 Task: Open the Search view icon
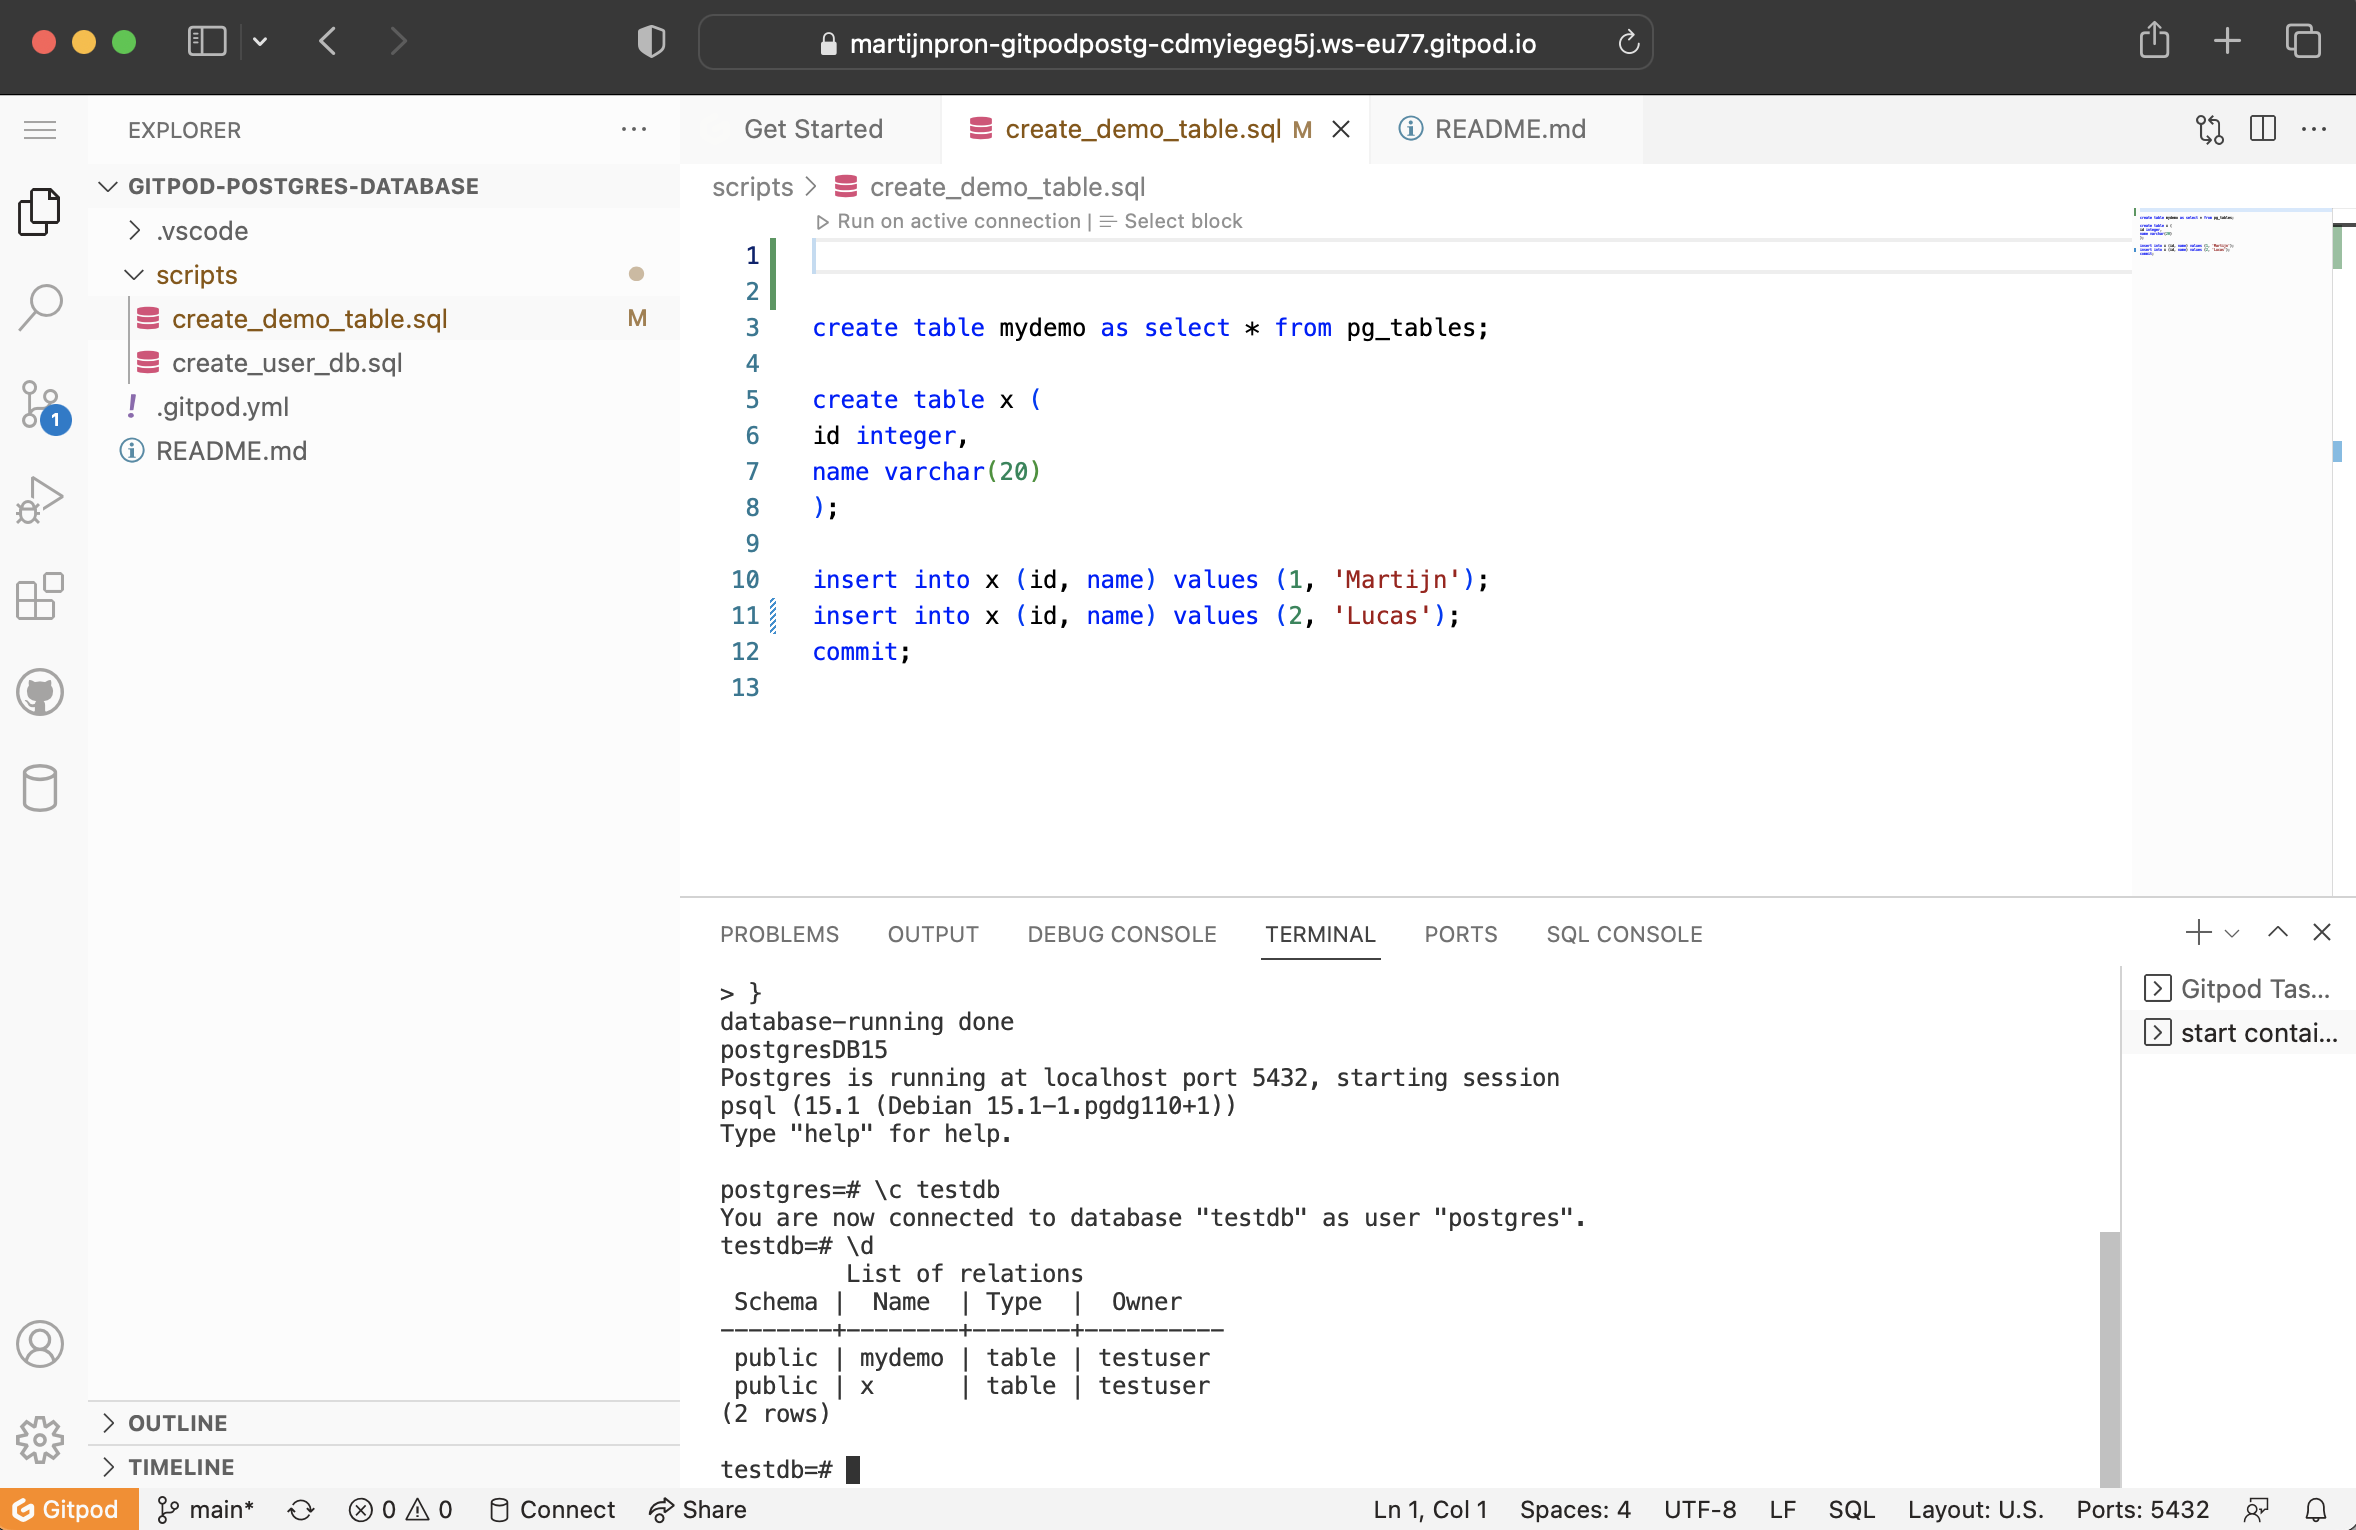40,307
